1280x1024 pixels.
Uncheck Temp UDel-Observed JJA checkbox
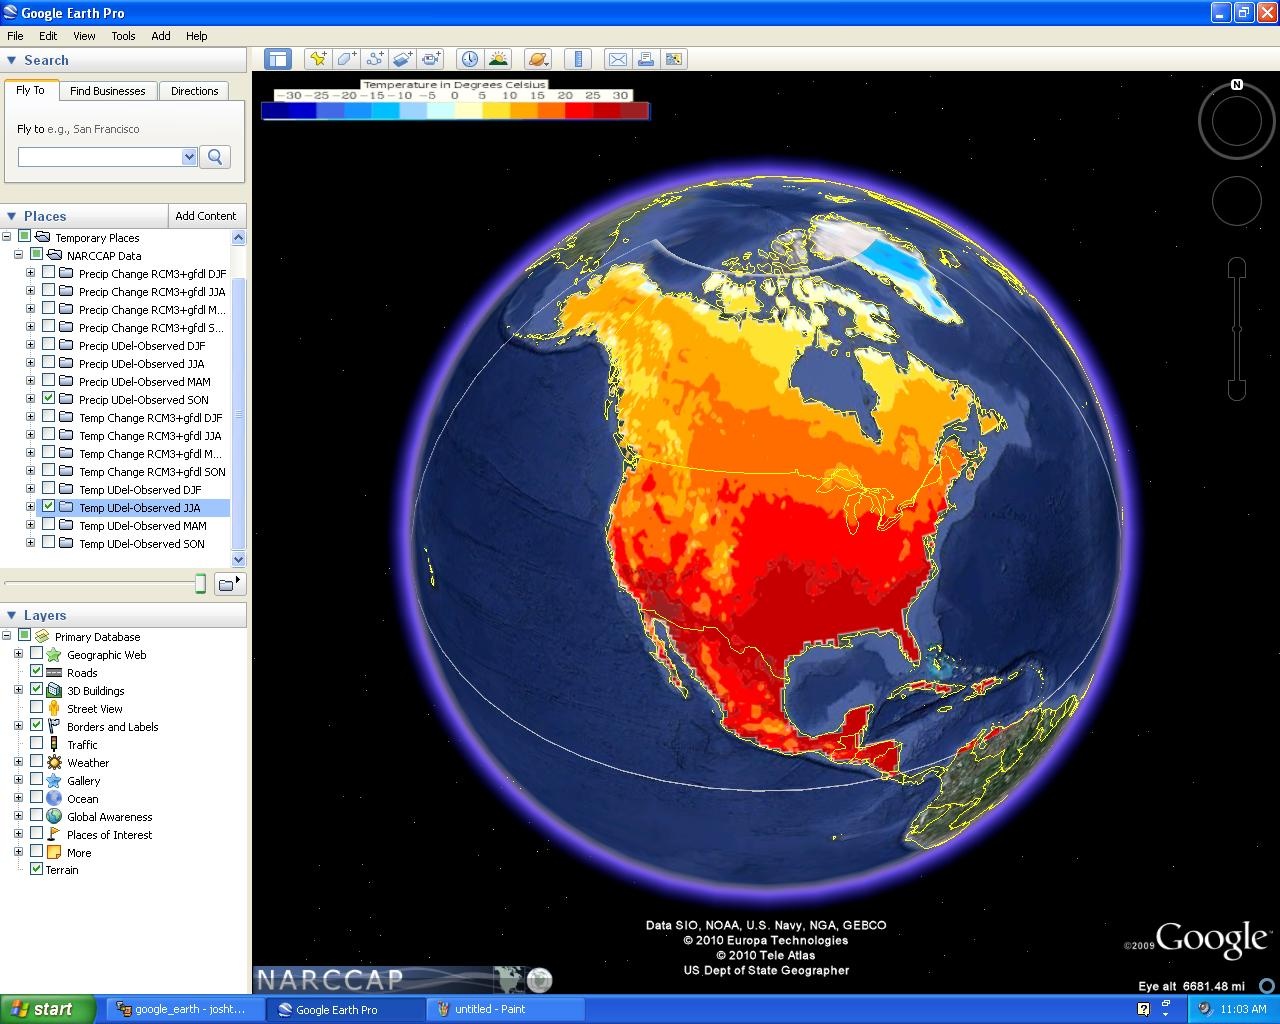coord(48,507)
